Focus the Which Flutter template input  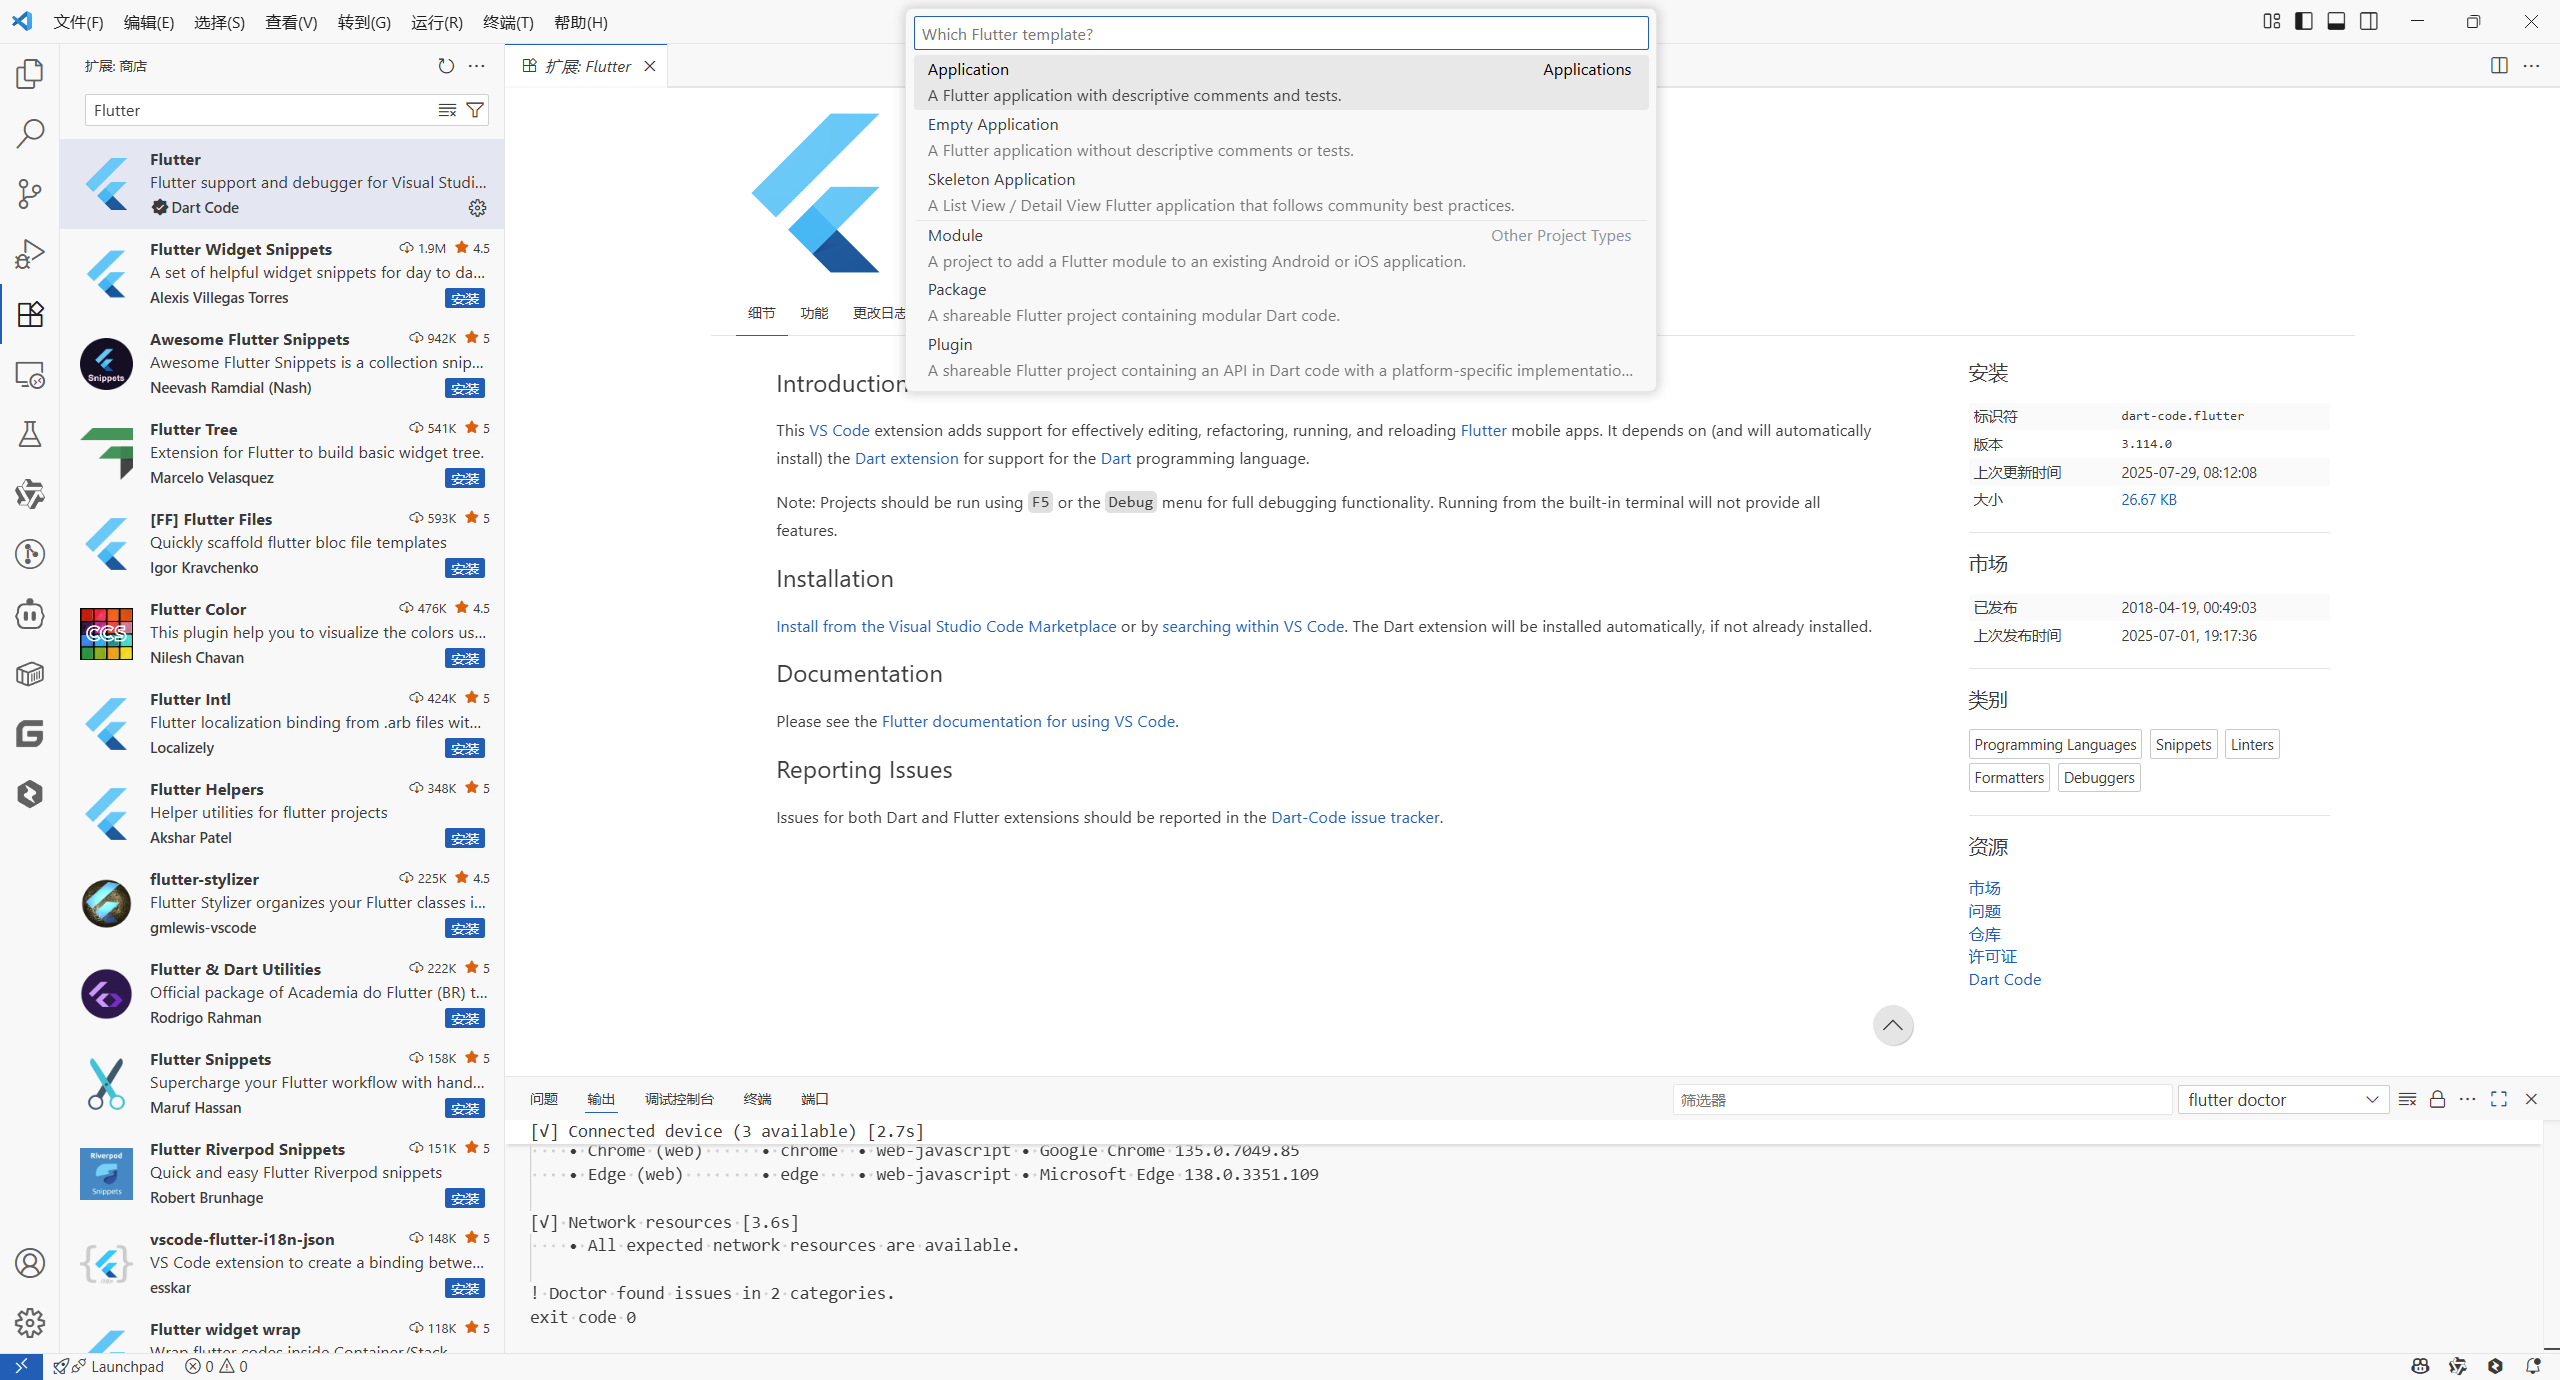pyautogui.click(x=1280, y=34)
